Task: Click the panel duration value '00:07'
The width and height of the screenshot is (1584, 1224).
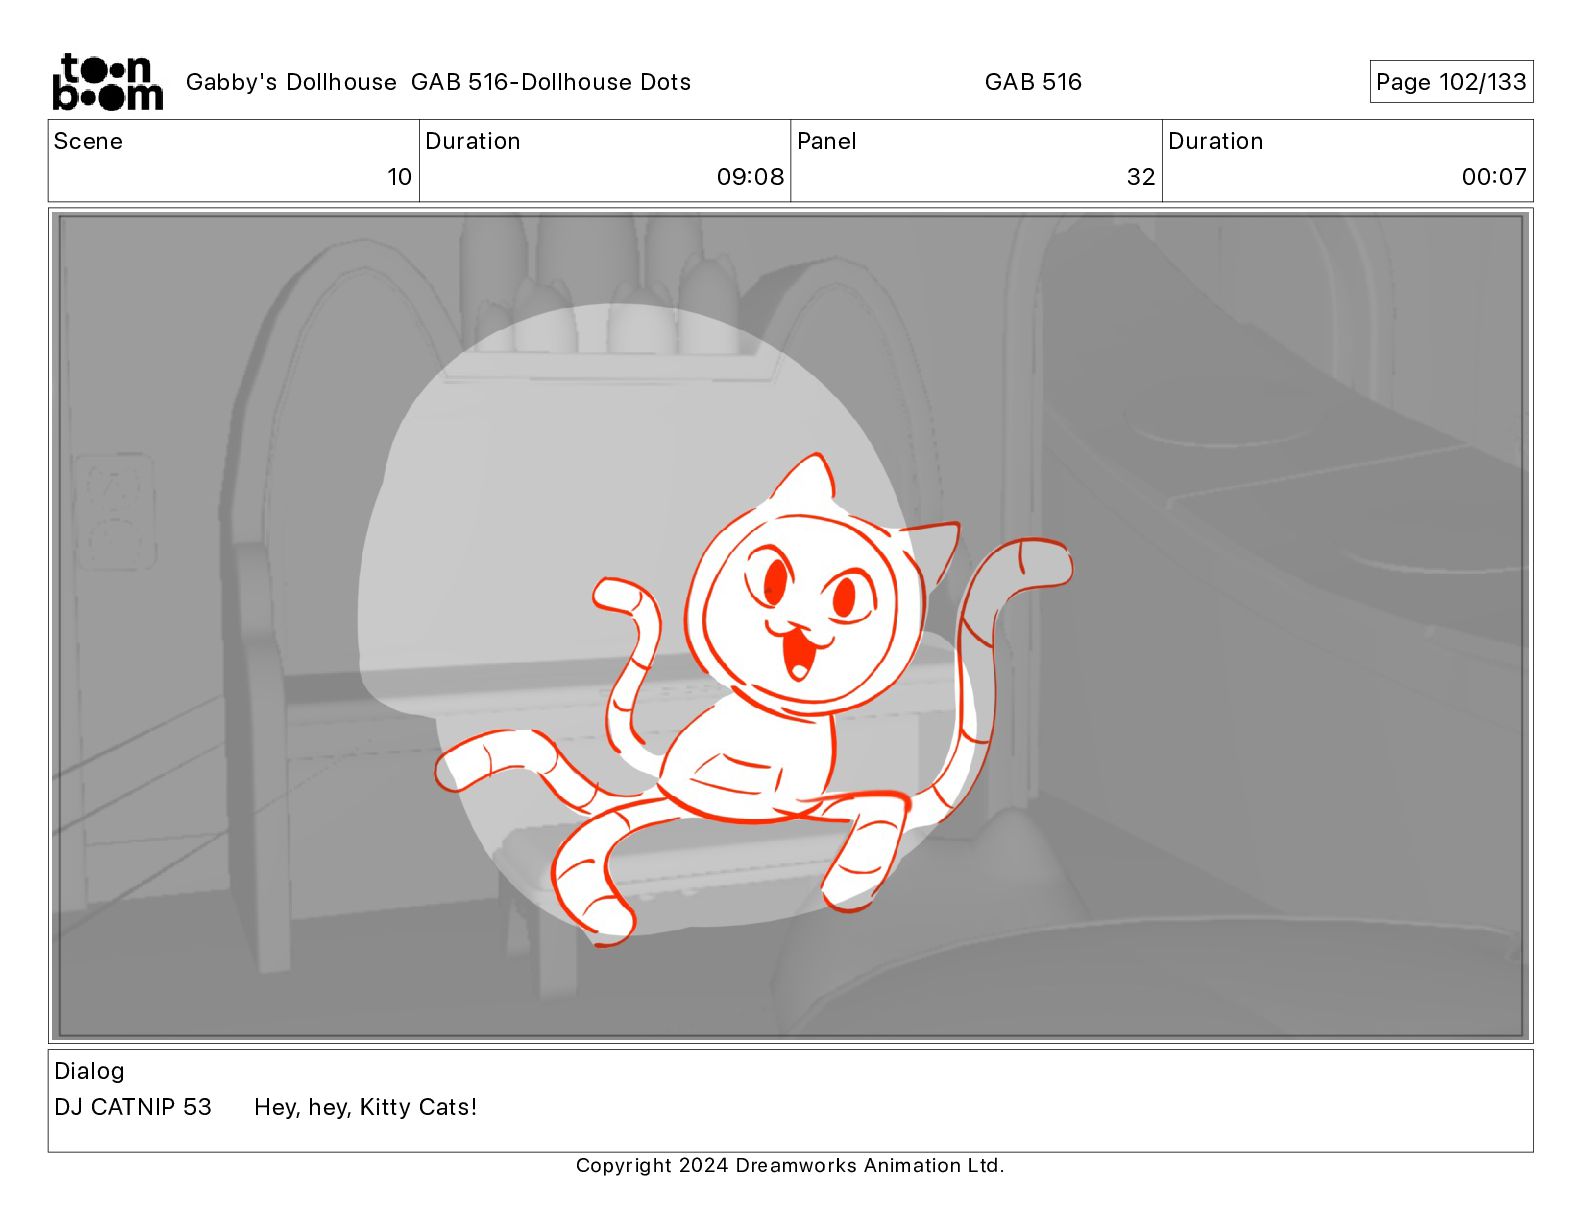Action: pyautogui.click(x=1494, y=177)
